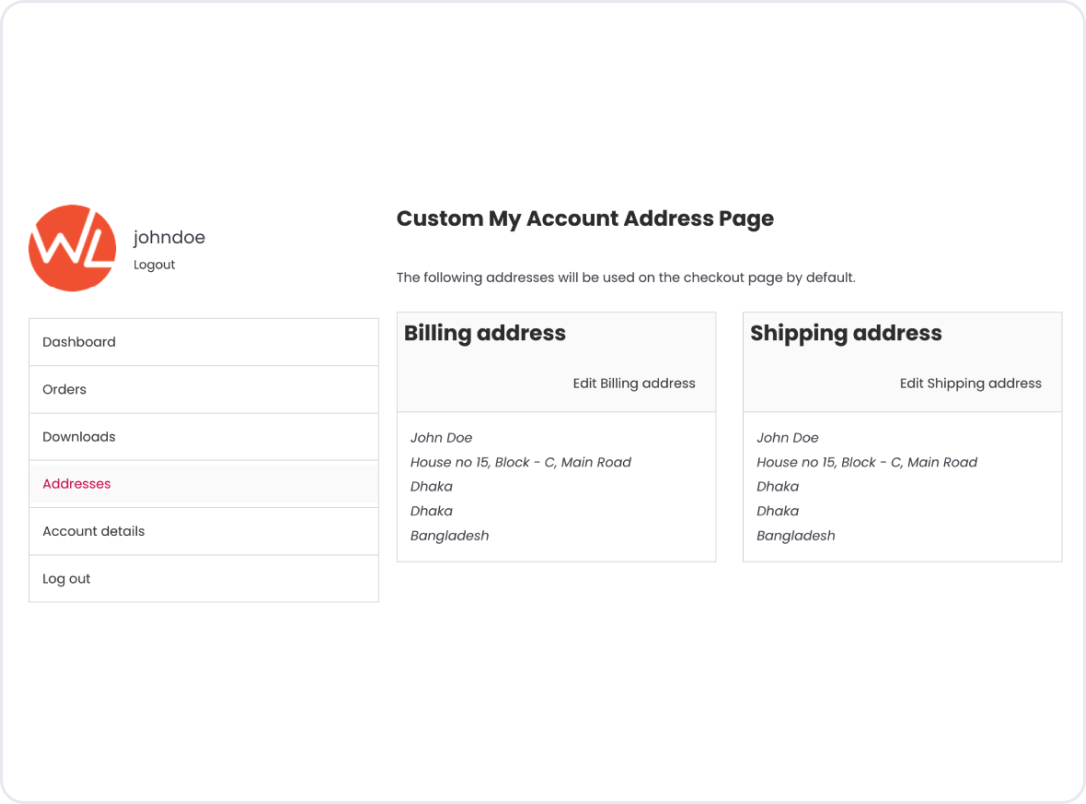Click the johndoe username text
1086x804 pixels.
click(x=169, y=238)
